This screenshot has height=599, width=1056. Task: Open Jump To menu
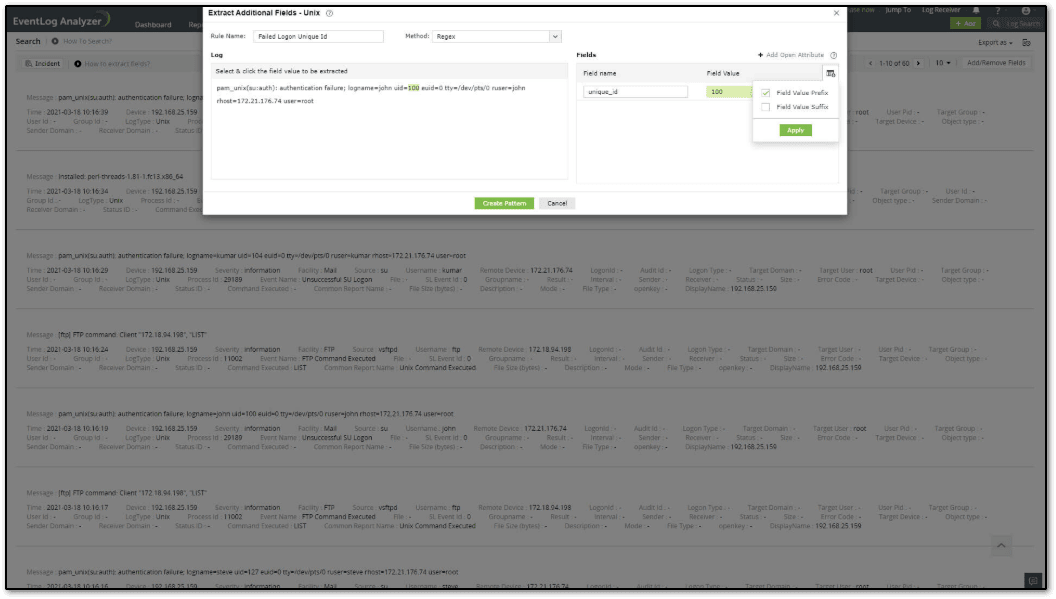click(x=898, y=10)
